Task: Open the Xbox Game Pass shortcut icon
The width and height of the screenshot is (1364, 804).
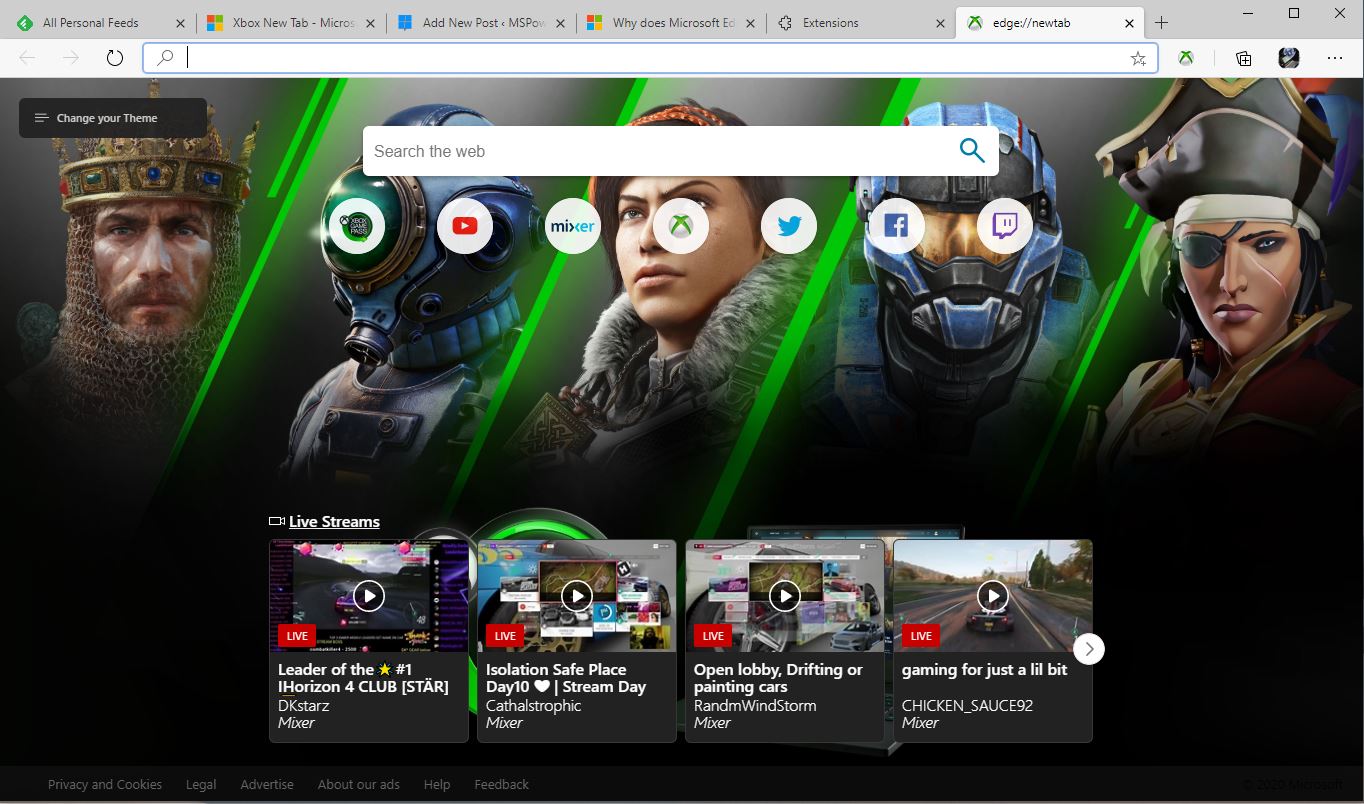Action: coord(357,226)
